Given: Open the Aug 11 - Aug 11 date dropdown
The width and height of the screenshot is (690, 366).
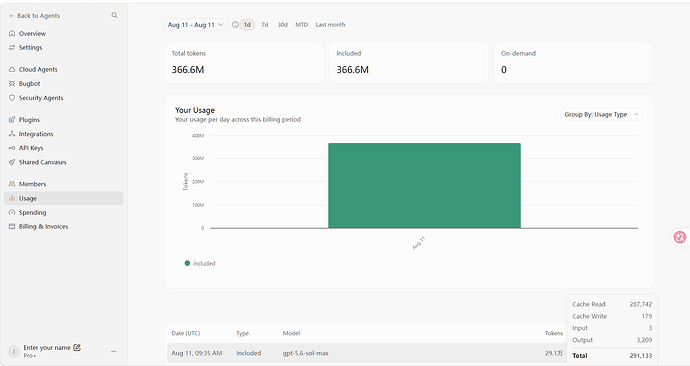Looking at the screenshot, I should tap(196, 25).
